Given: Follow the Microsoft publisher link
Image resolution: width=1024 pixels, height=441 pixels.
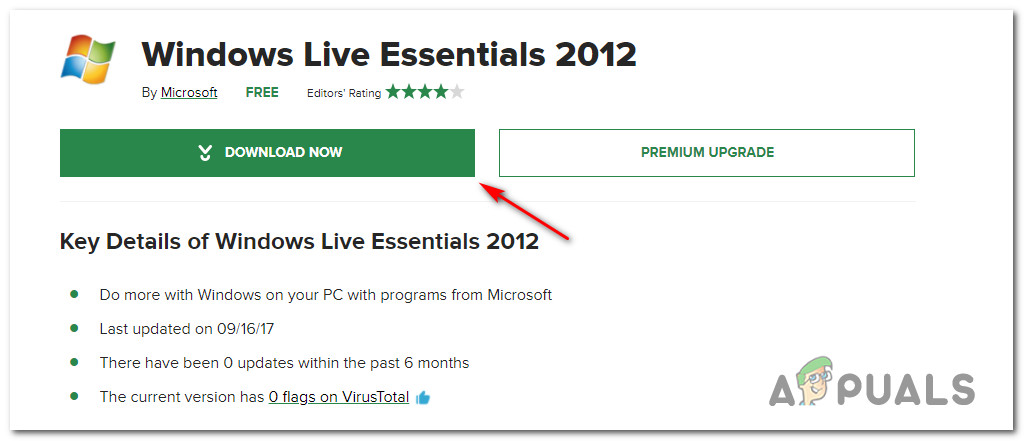Looking at the screenshot, I should [x=190, y=93].
